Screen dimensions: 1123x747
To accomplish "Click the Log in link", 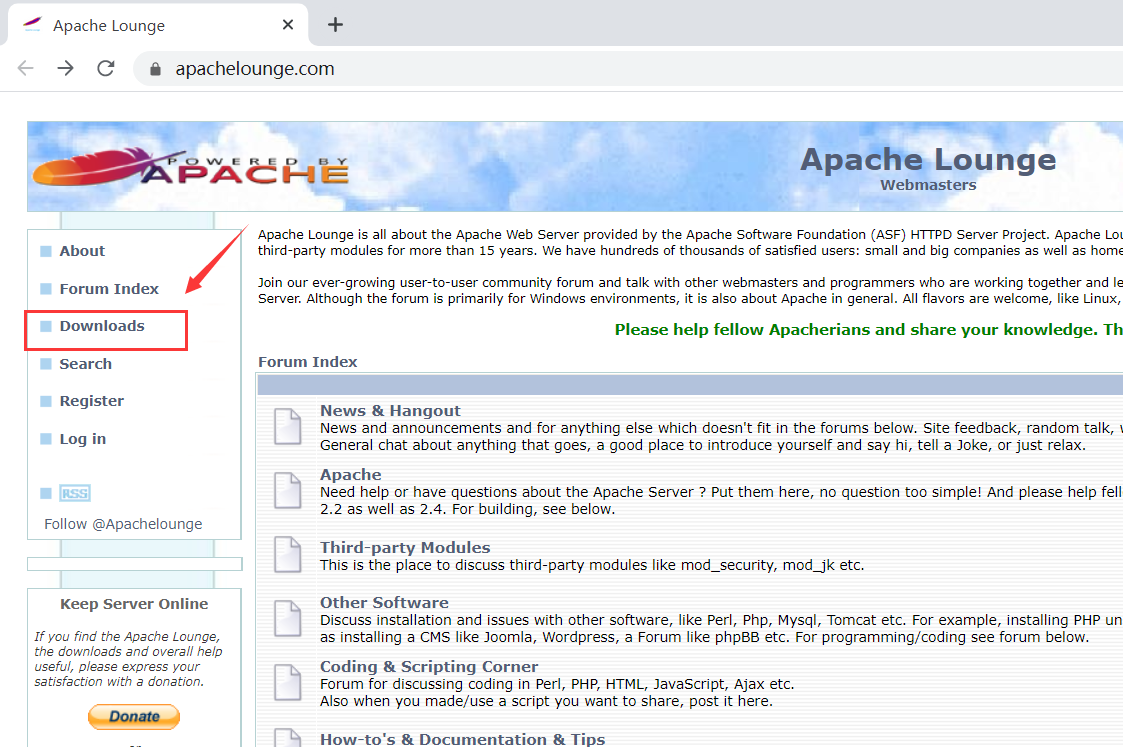I will coord(82,438).
